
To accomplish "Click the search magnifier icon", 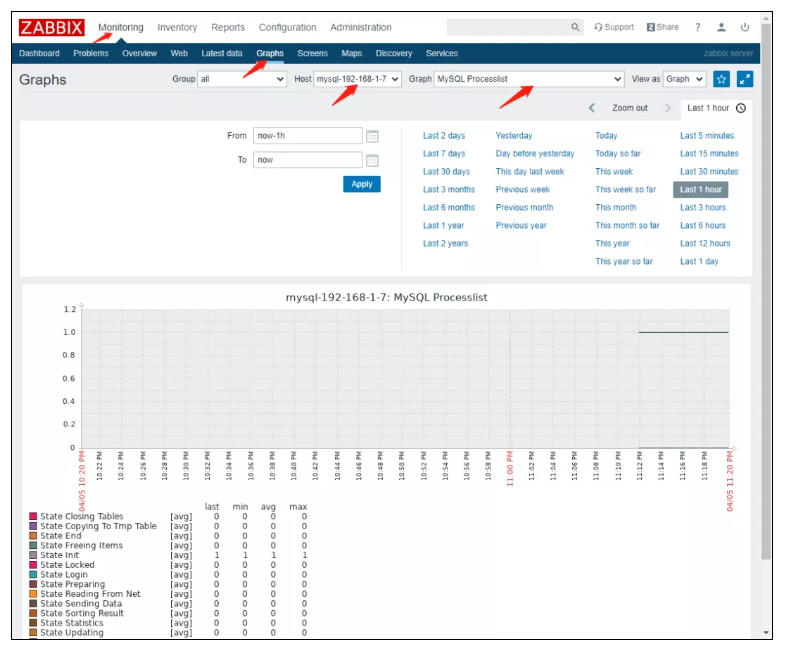I will [x=575, y=27].
